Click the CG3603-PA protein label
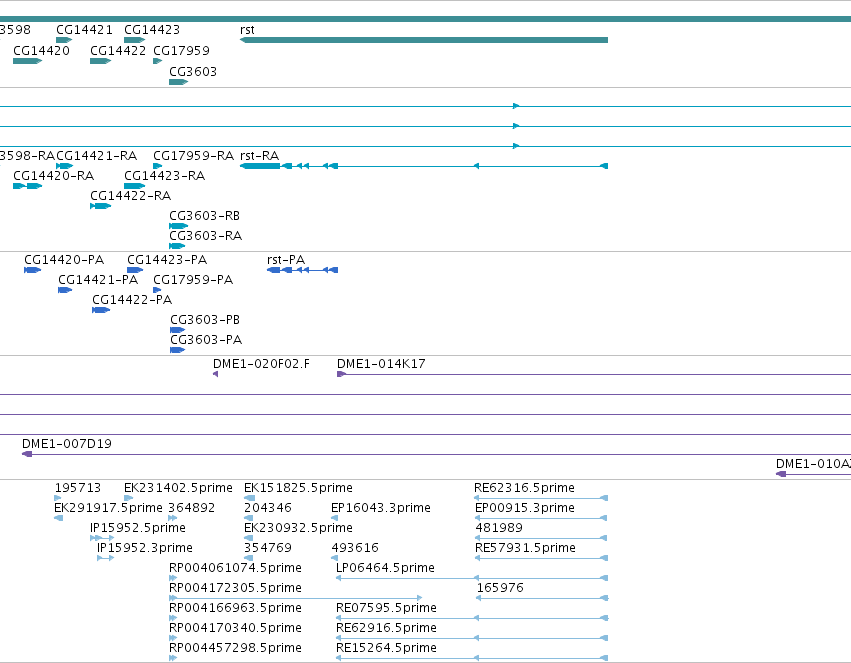851x663 pixels. click(x=206, y=340)
